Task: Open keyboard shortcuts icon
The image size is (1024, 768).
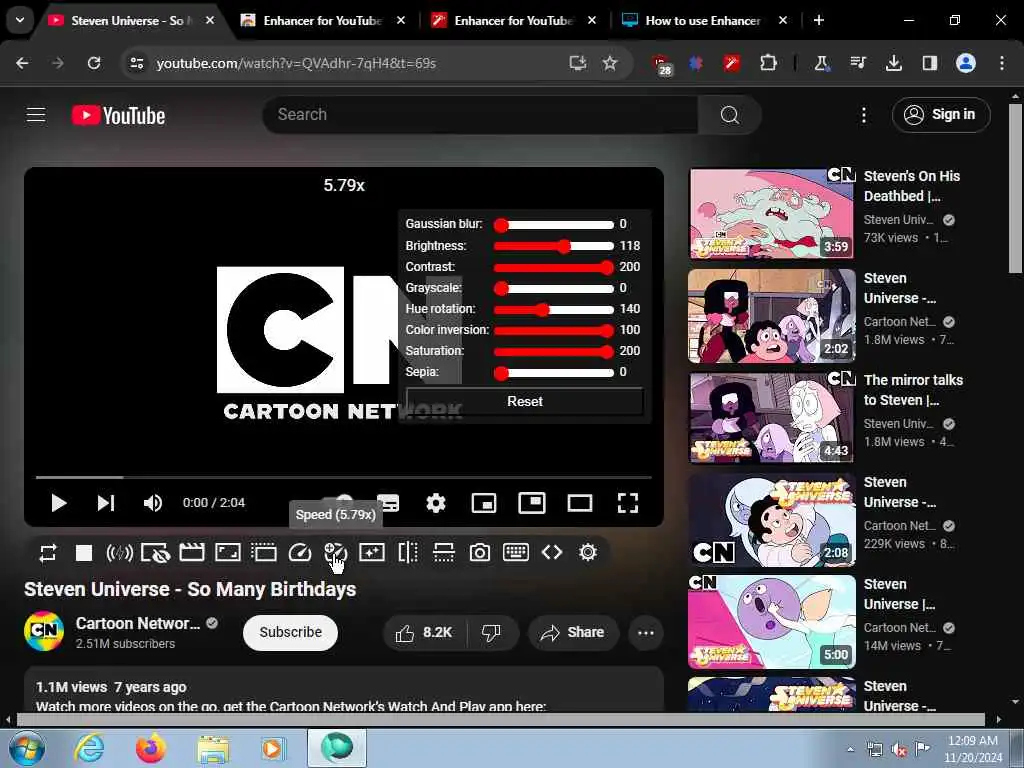Action: 516,552
